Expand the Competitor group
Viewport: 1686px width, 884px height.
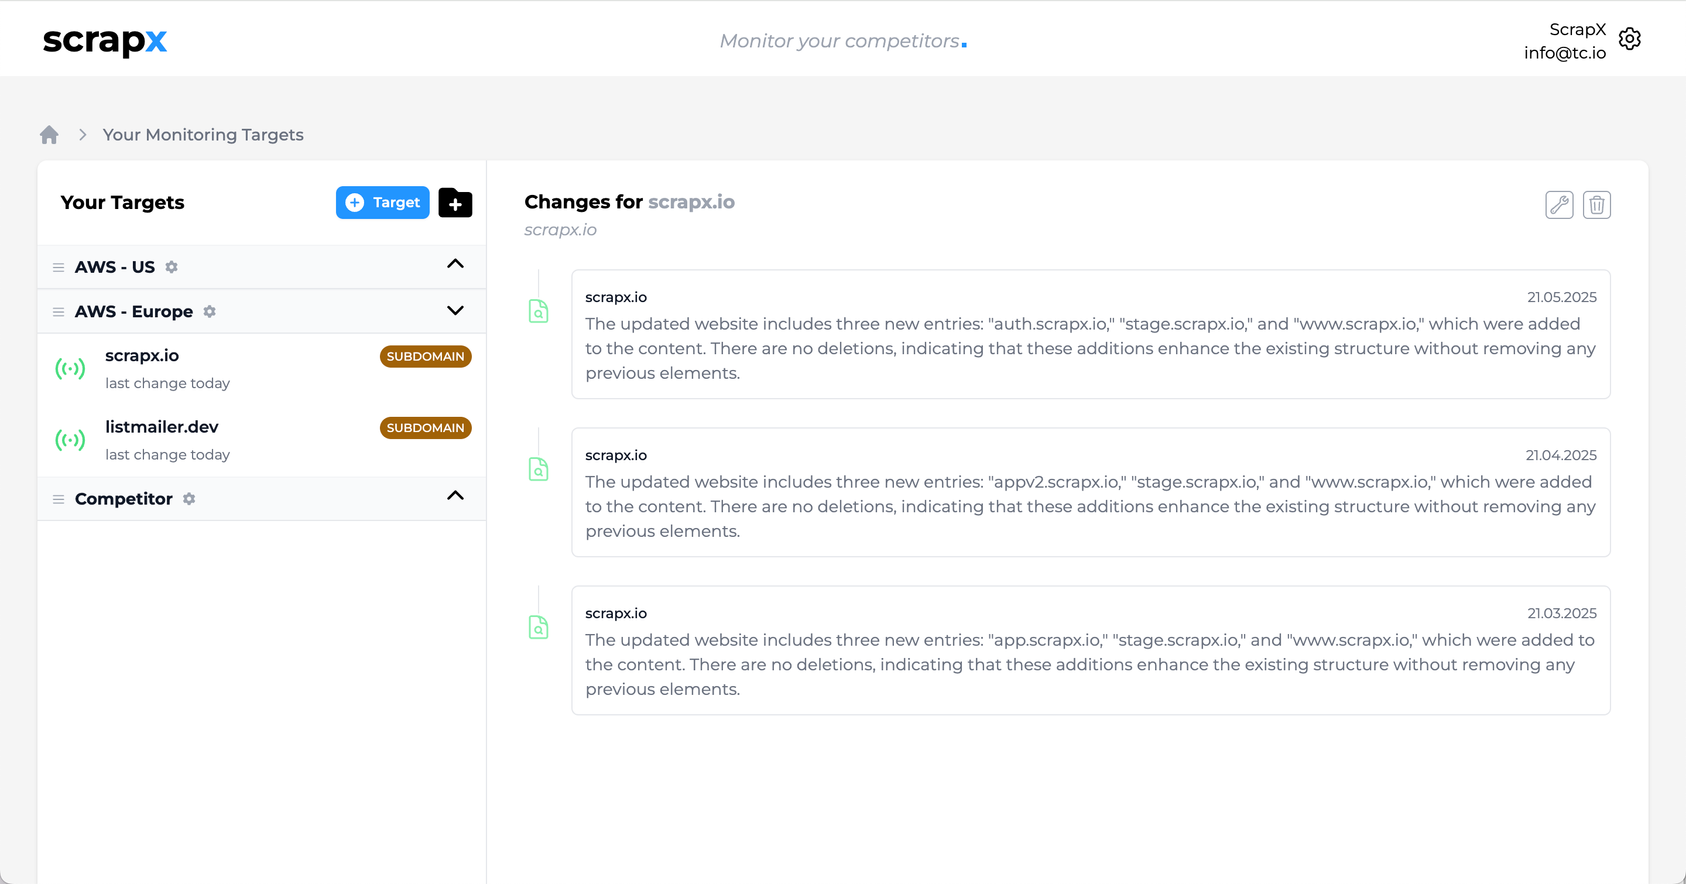coord(455,497)
